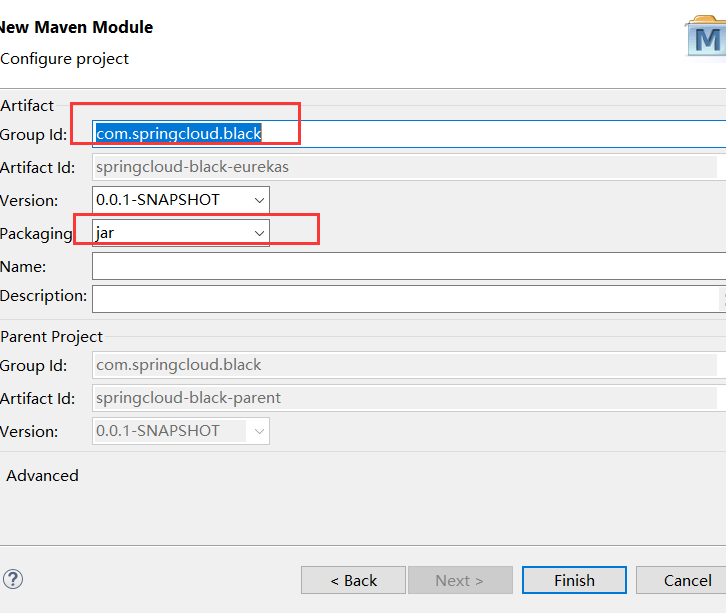Click the help question mark icon
This screenshot has width=726, height=613.
tap(13, 579)
